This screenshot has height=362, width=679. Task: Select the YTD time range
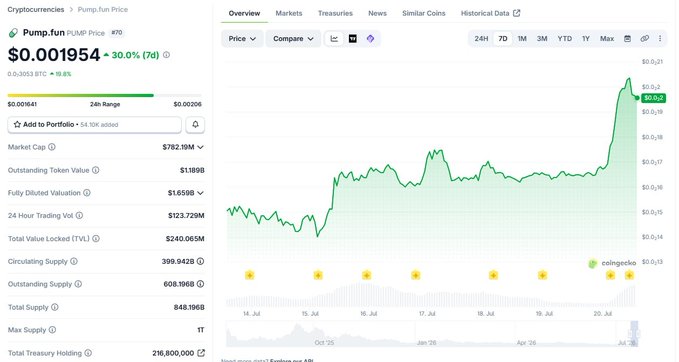point(565,39)
